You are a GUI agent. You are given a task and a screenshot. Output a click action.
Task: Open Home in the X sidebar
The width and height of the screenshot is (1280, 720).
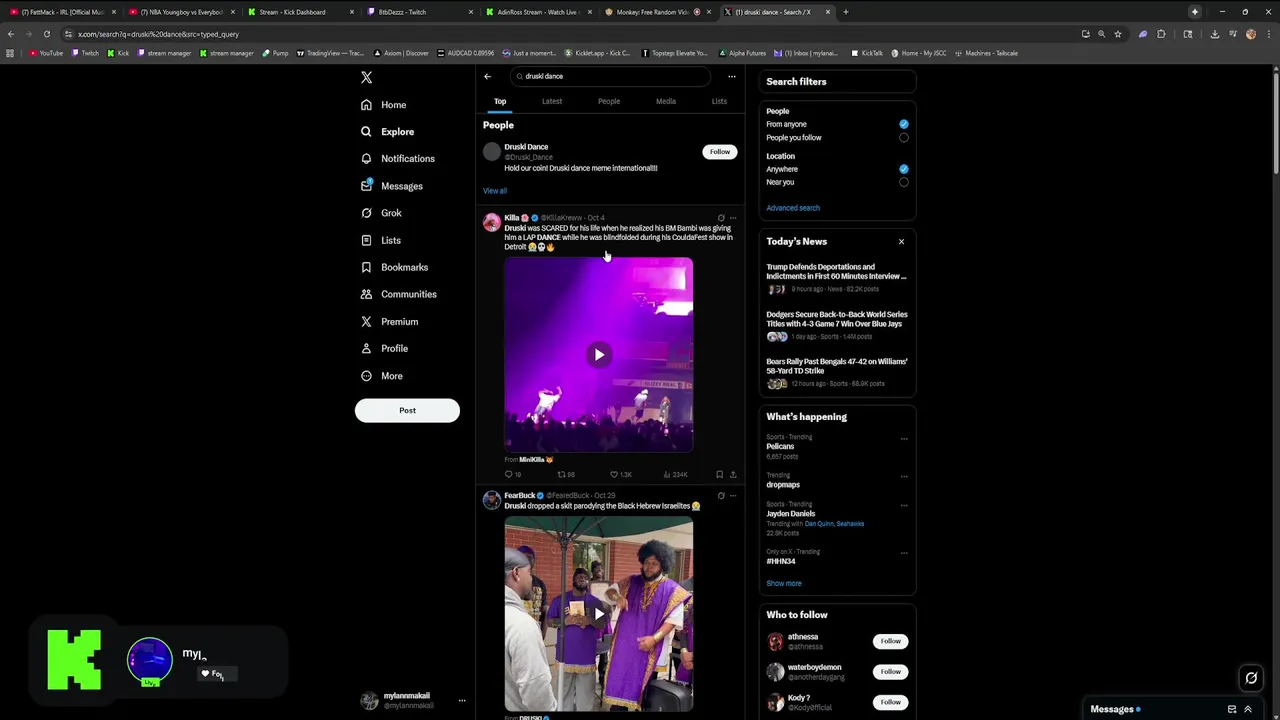tap(384, 105)
